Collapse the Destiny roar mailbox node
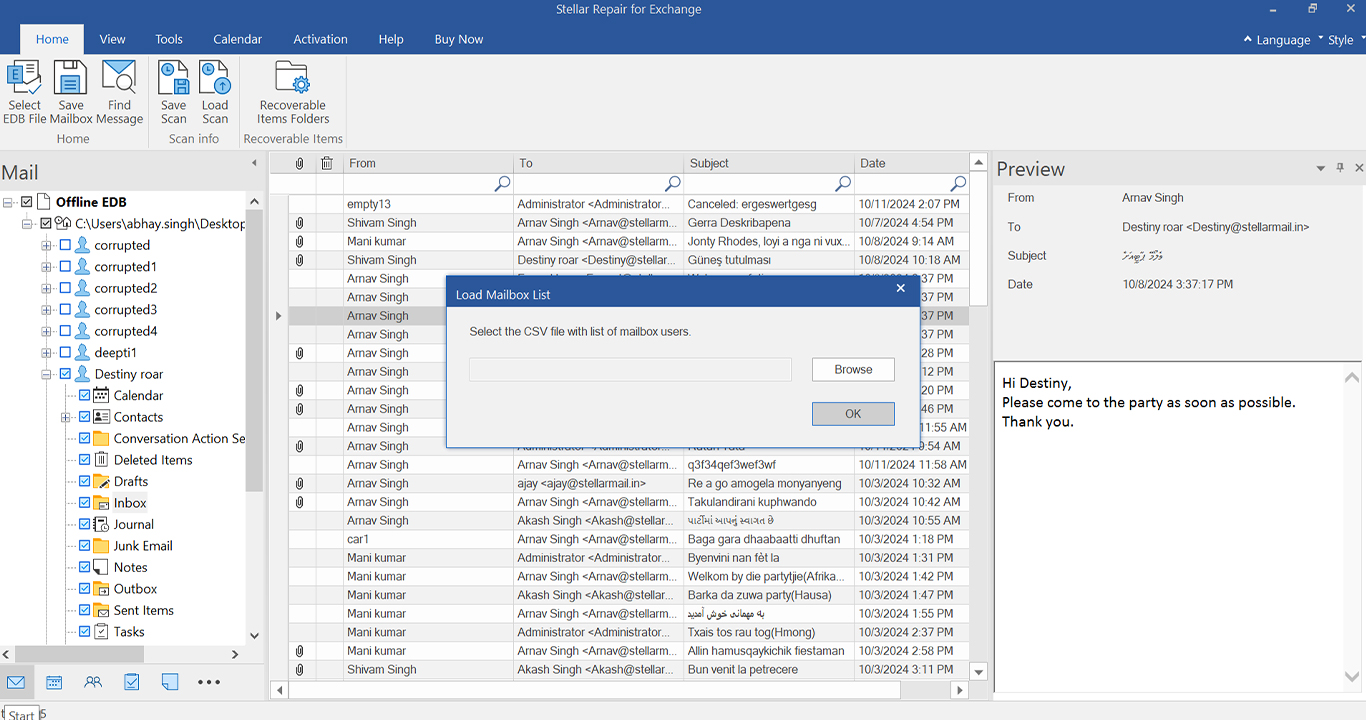1366x720 pixels. [x=46, y=374]
